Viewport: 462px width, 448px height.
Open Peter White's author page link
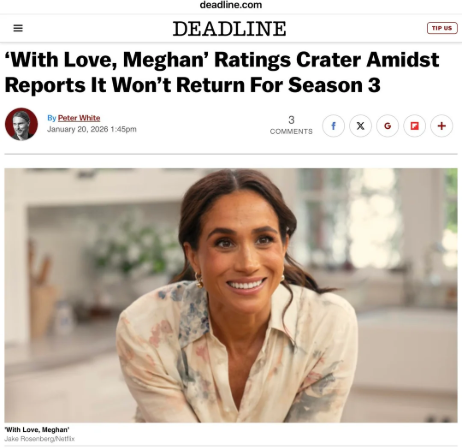click(x=79, y=118)
